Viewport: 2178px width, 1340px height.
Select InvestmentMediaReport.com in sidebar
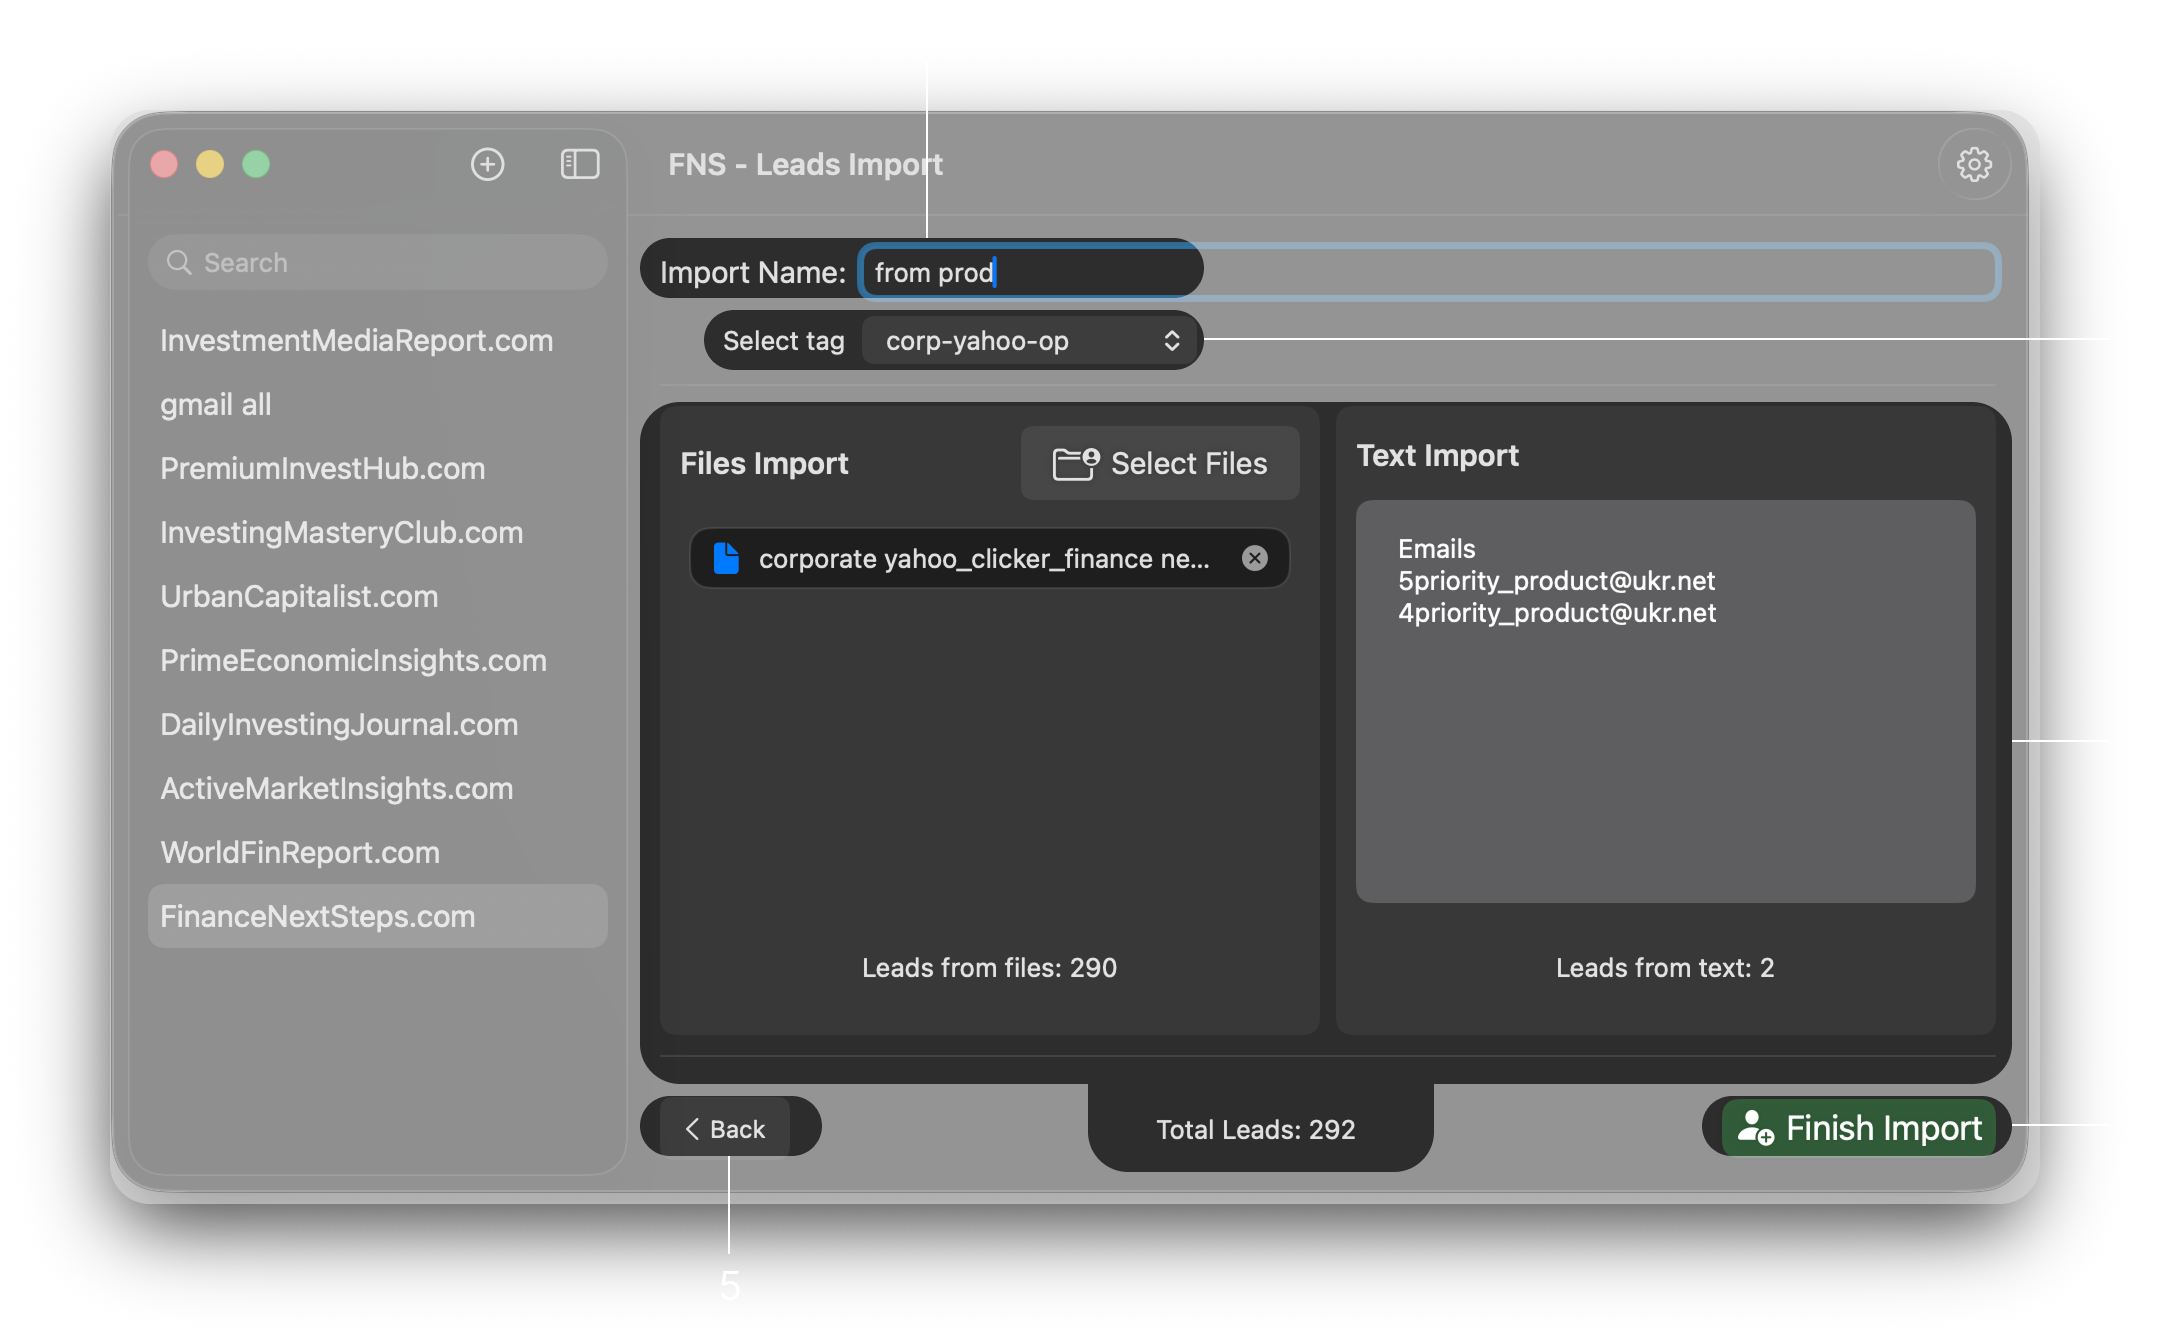[x=356, y=341]
